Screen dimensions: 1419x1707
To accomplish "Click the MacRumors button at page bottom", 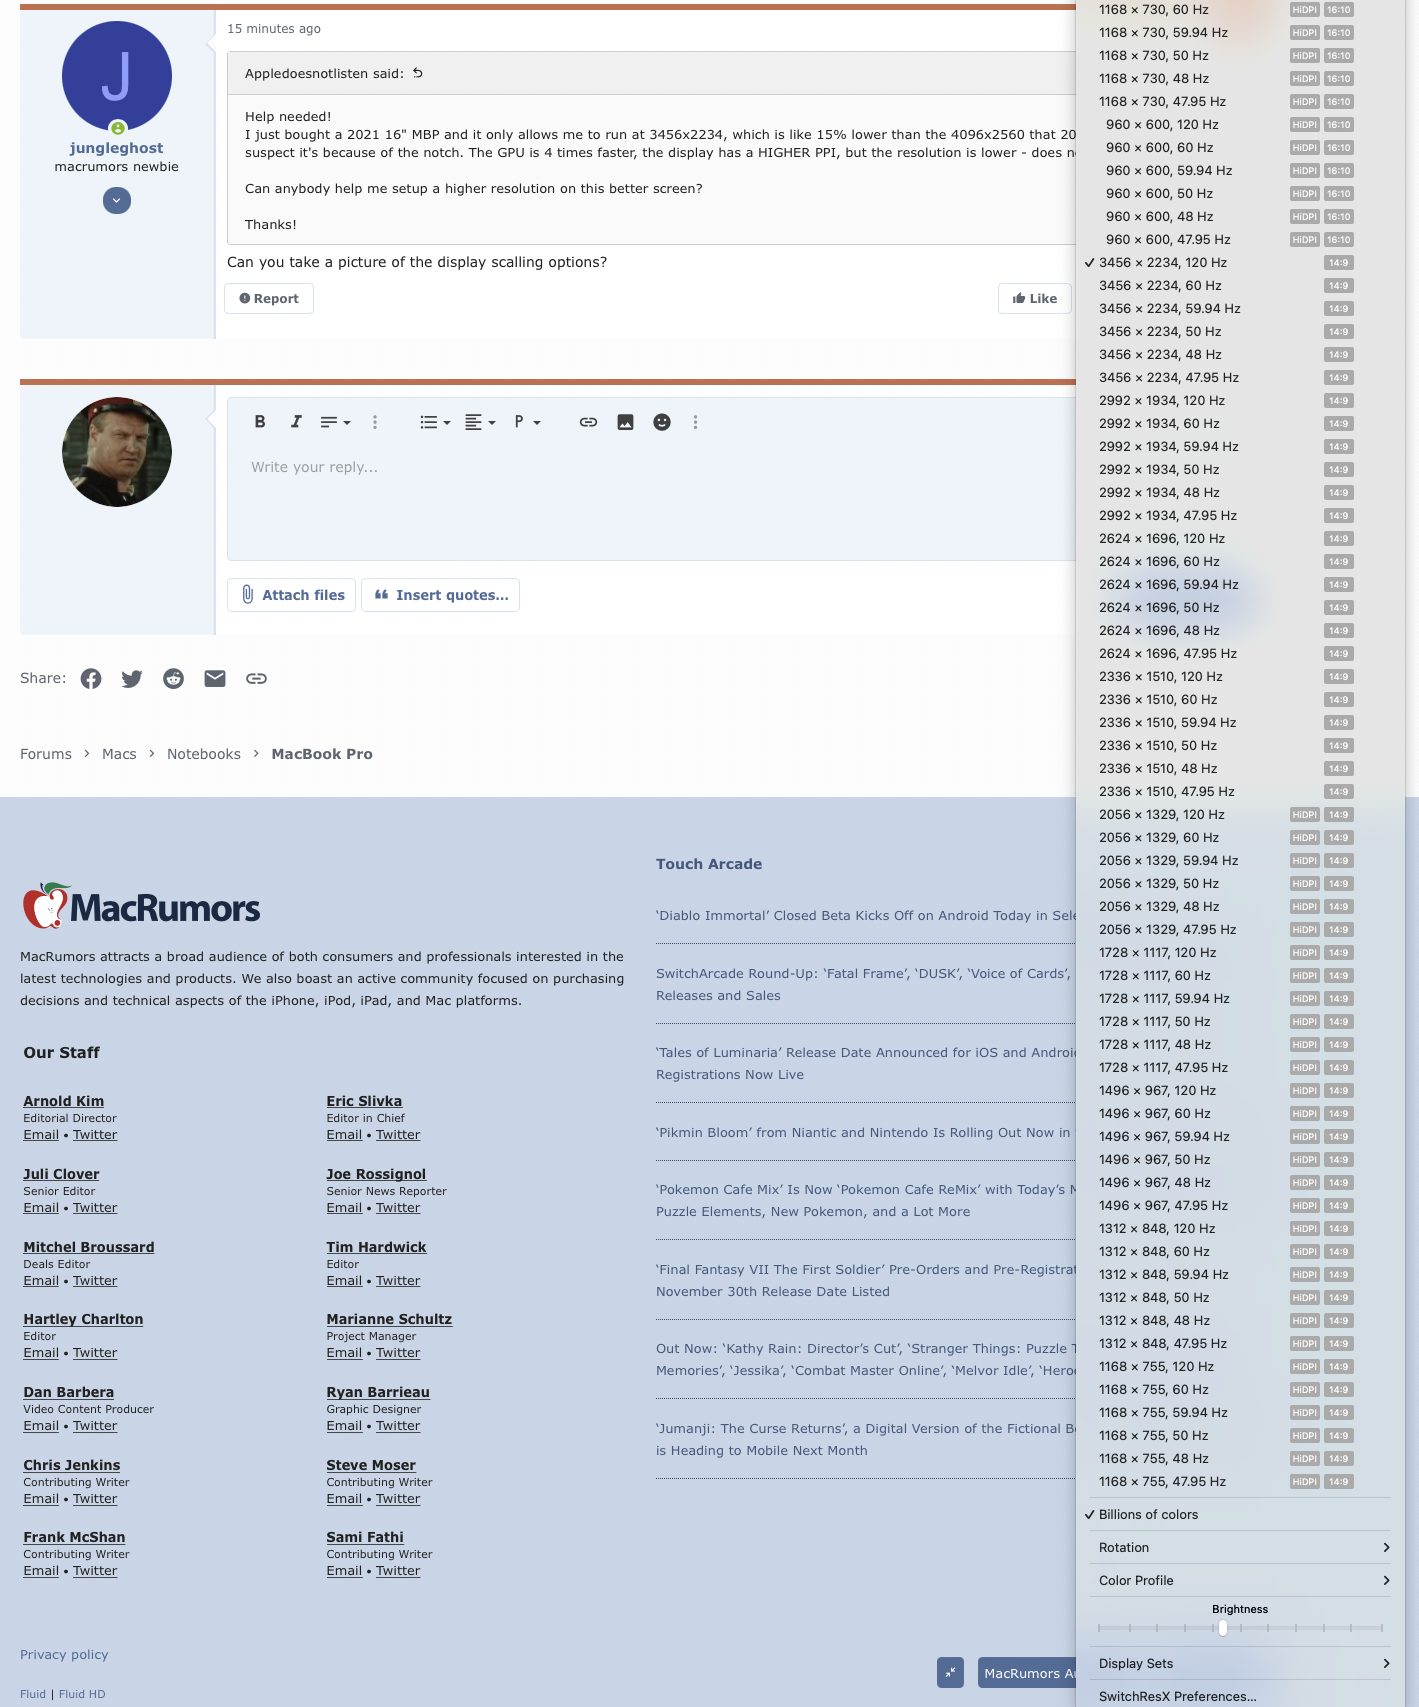I will click(1027, 1672).
